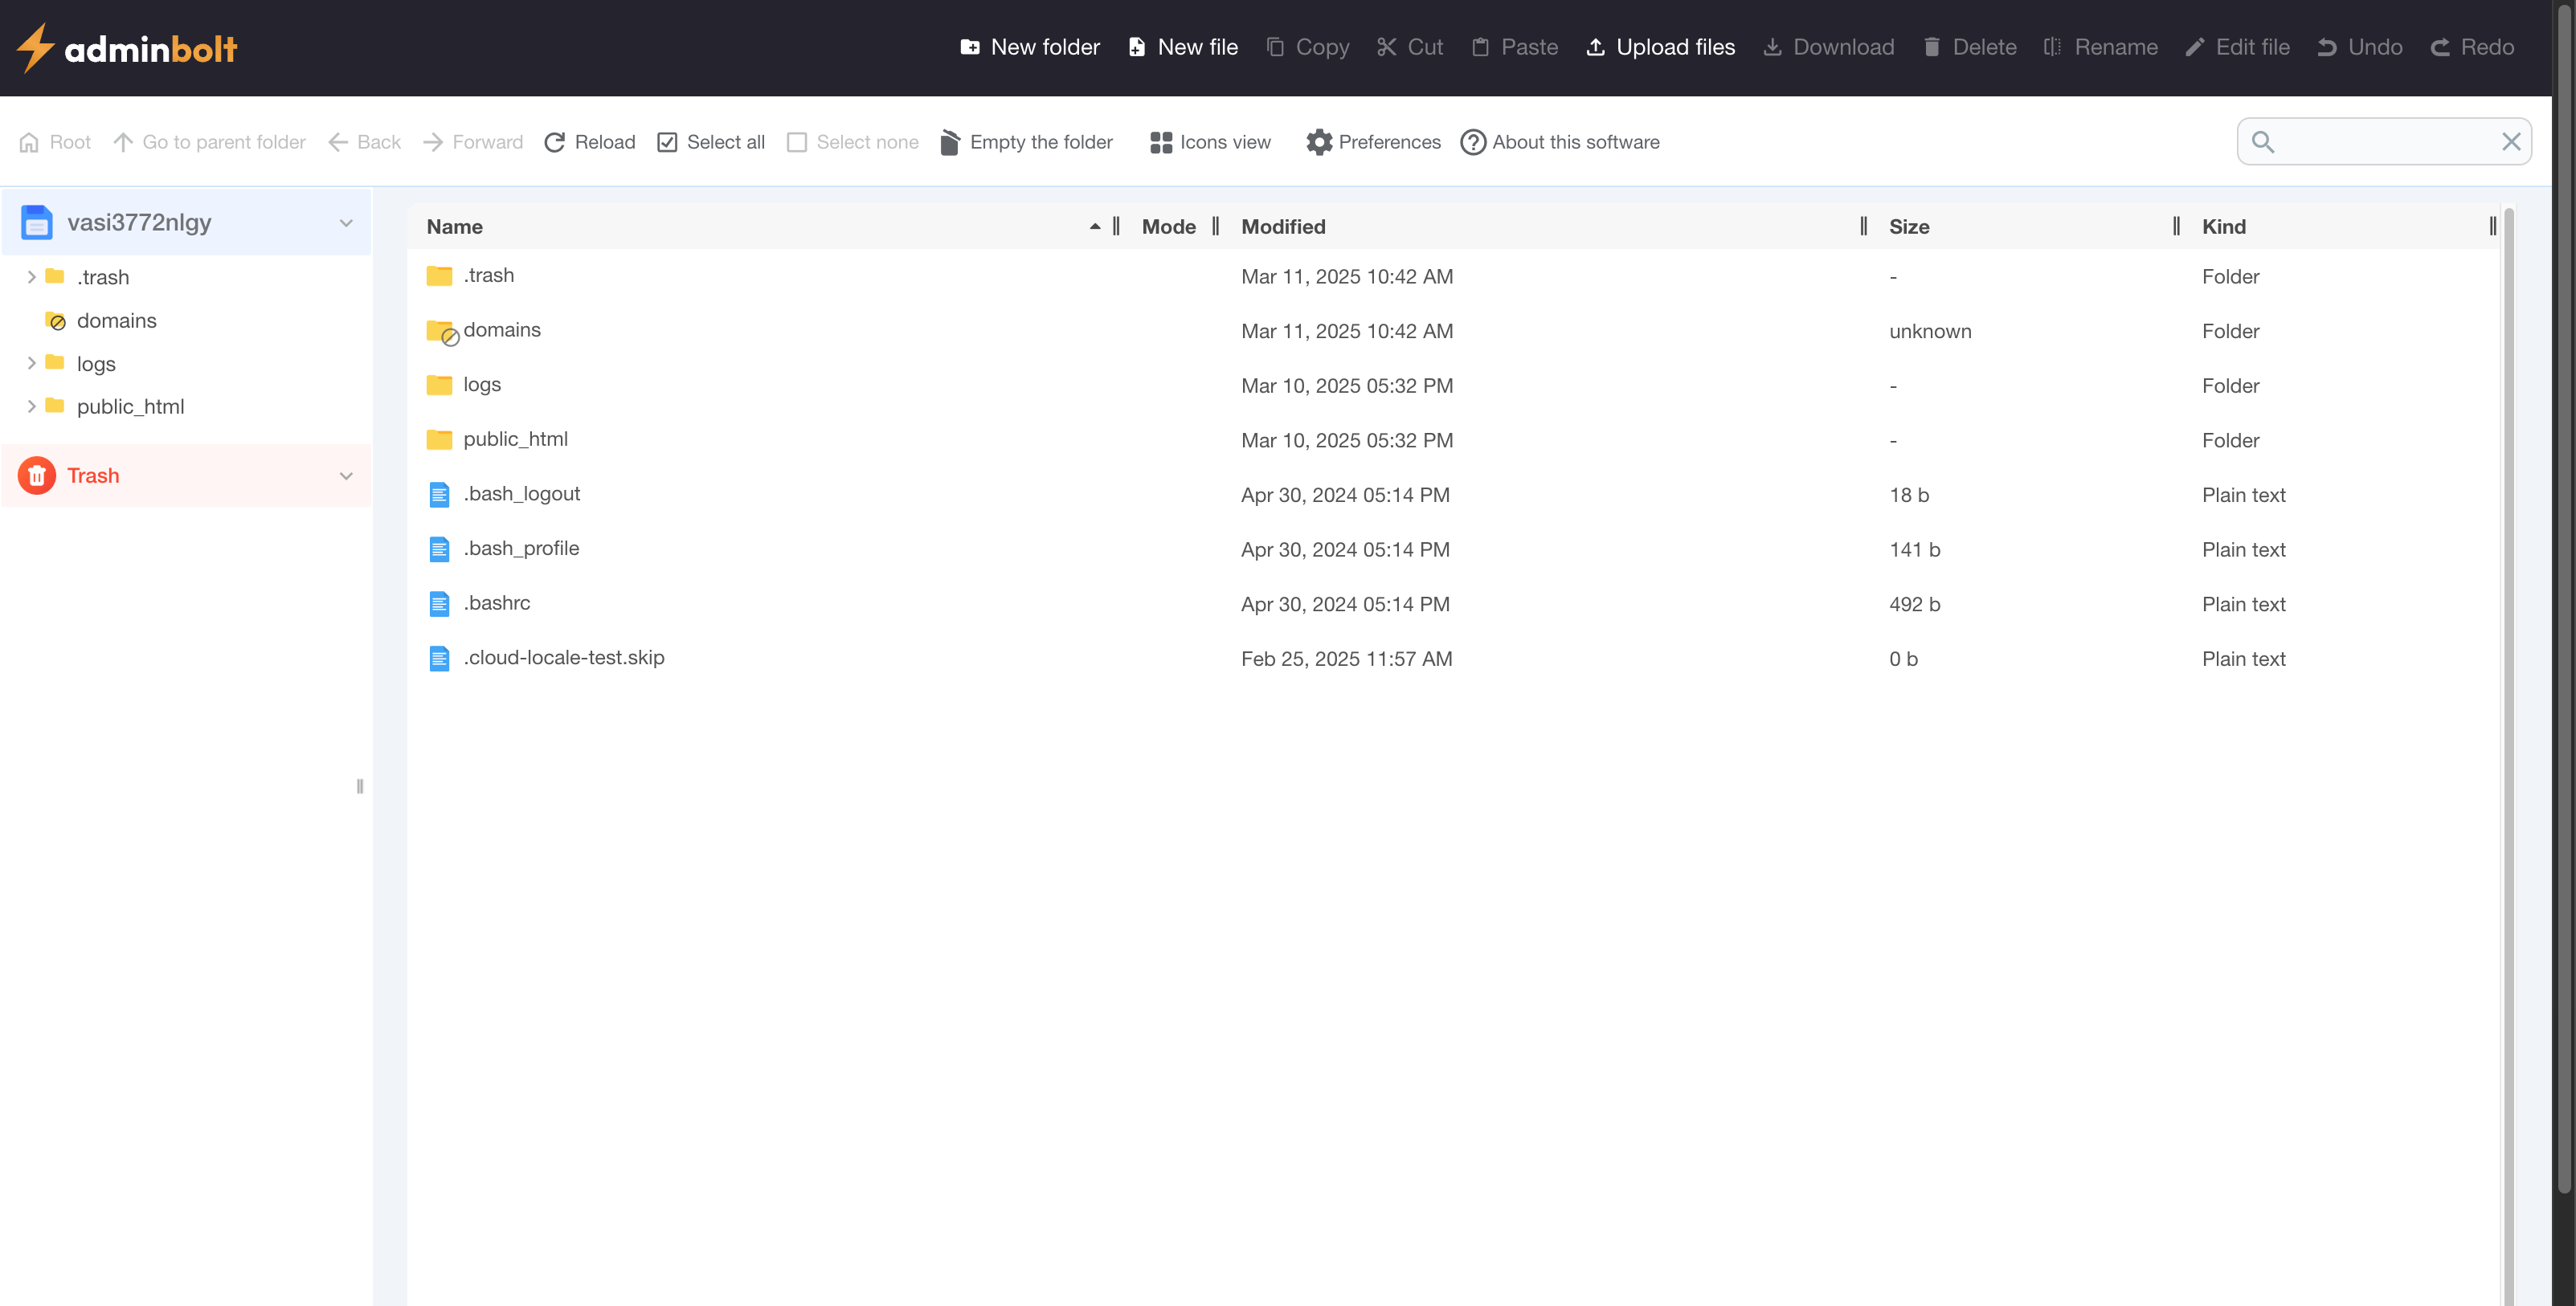The width and height of the screenshot is (2576, 1306).
Task: Click the Reload button
Action: (556, 142)
